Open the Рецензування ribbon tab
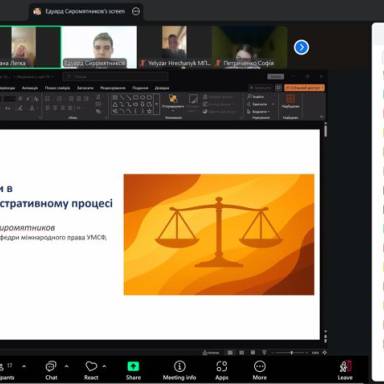 pos(113,88)
